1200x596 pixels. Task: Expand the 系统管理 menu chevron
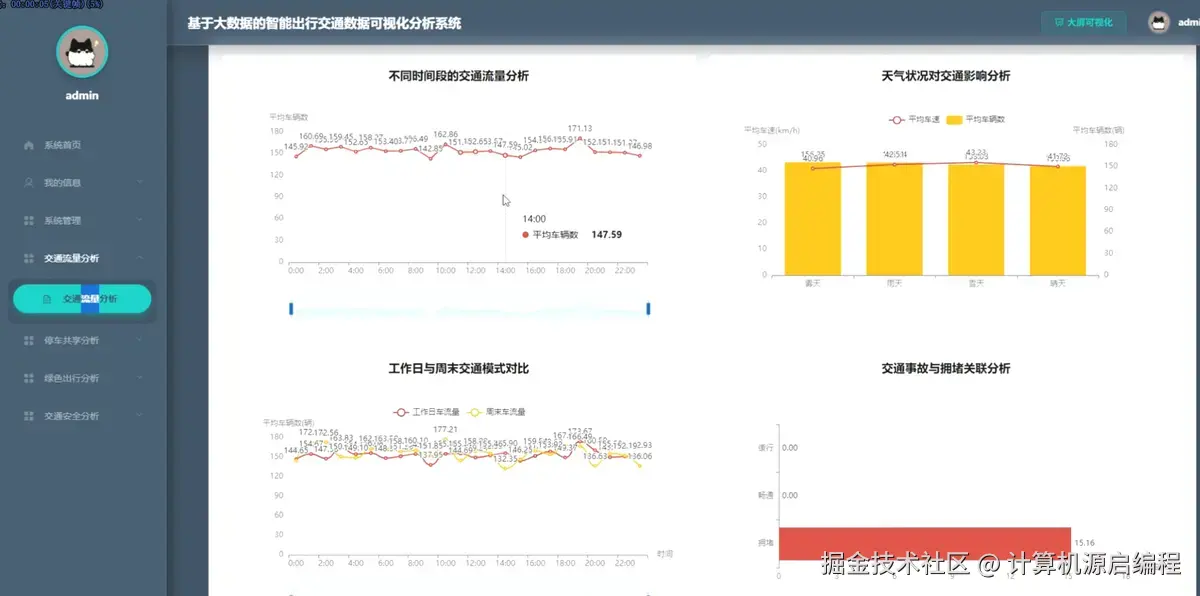pos(140,221)
